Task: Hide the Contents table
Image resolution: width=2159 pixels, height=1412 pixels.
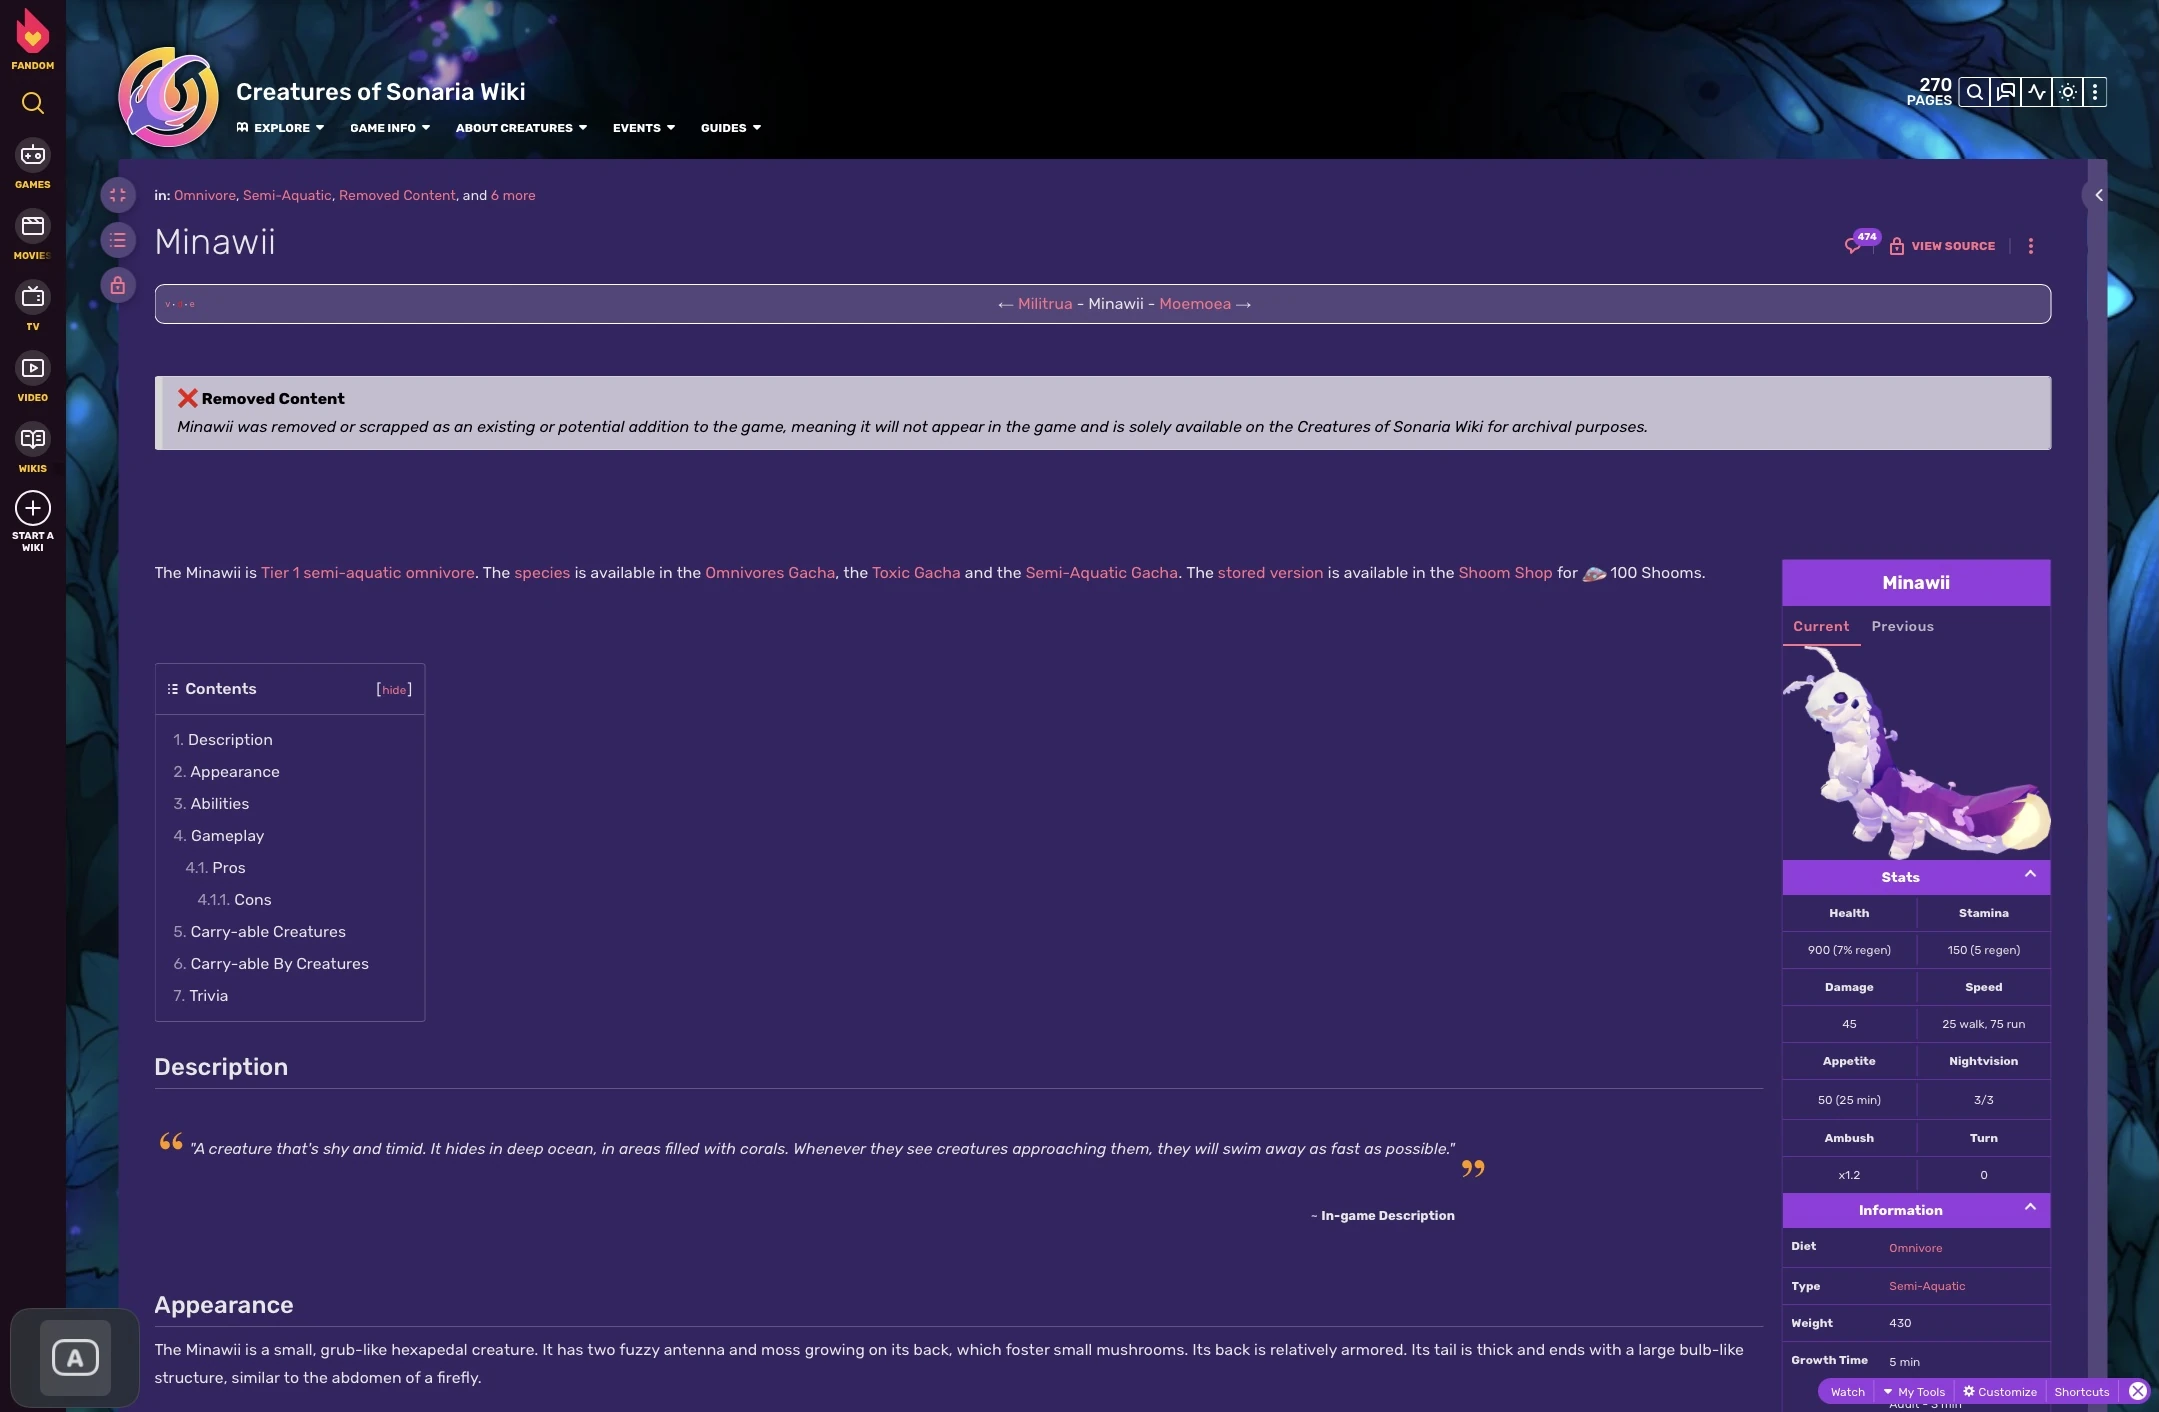Action: [394, 690]
